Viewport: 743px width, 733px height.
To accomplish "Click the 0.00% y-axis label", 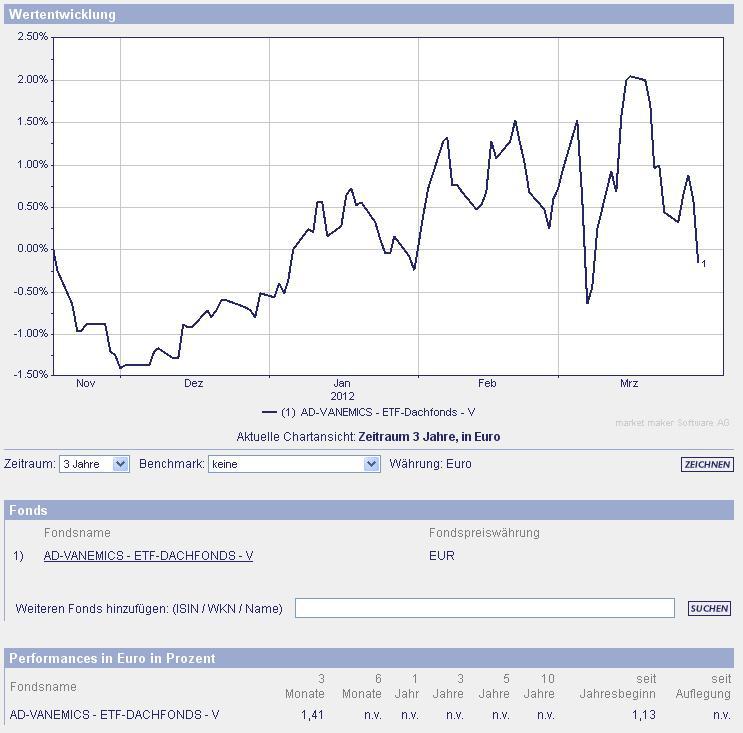I will [33, 249].
